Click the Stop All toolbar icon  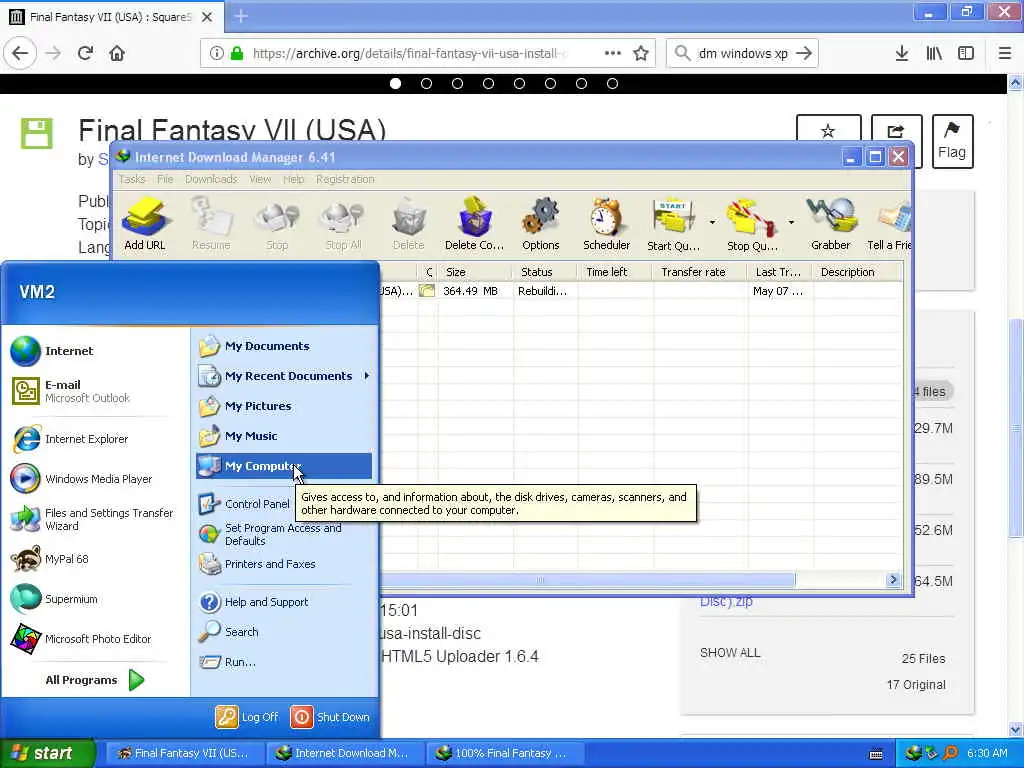click(343, 224)
